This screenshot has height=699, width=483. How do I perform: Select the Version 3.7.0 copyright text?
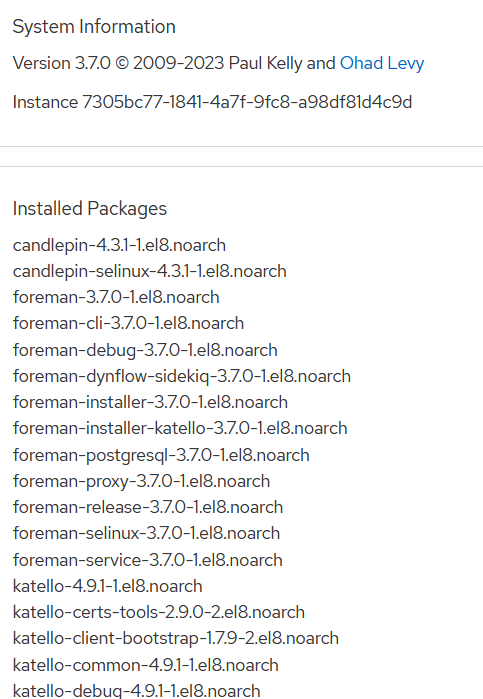tap(174, 63)
